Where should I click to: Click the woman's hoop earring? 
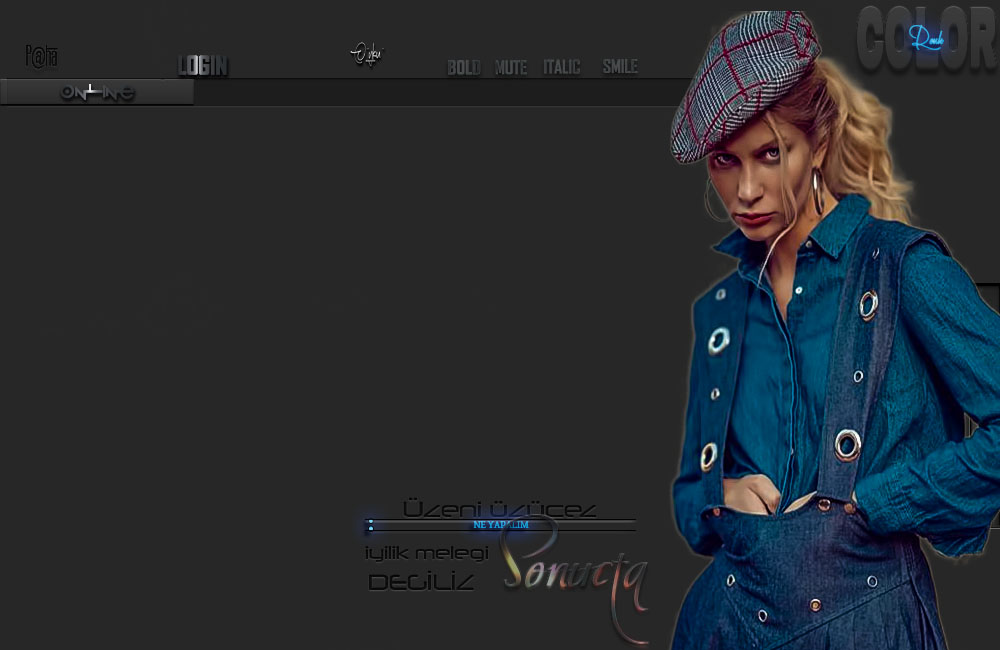pos(817,190)
